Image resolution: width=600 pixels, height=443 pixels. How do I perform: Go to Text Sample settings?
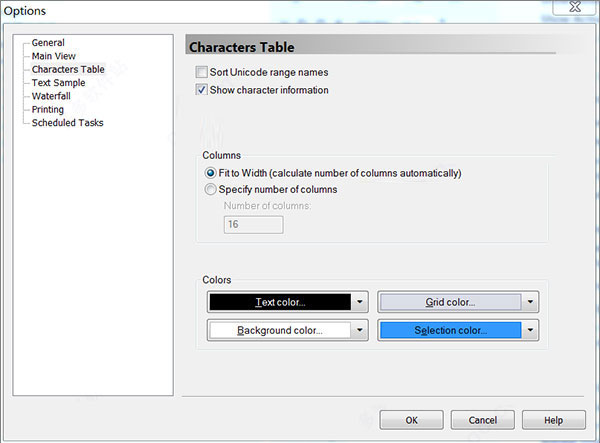(58, 83)
